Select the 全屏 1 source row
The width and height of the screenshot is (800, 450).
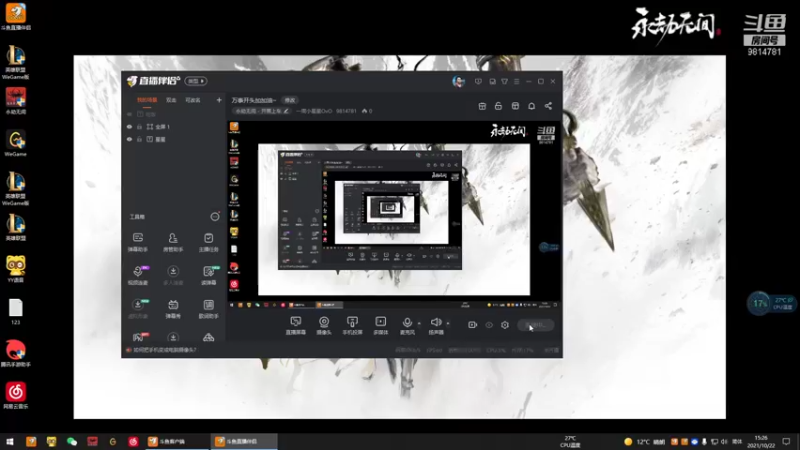click(x=173, y=127)
